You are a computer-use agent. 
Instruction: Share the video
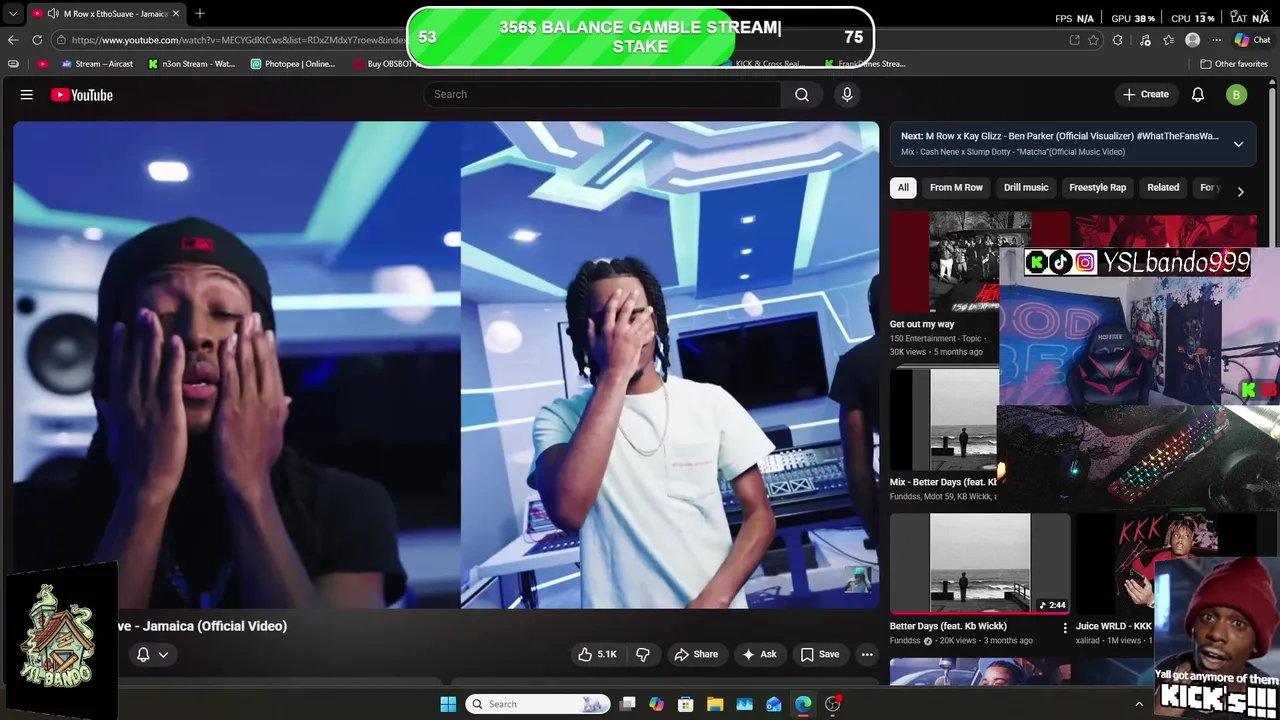pyautogui.click(x=696, y=654)
